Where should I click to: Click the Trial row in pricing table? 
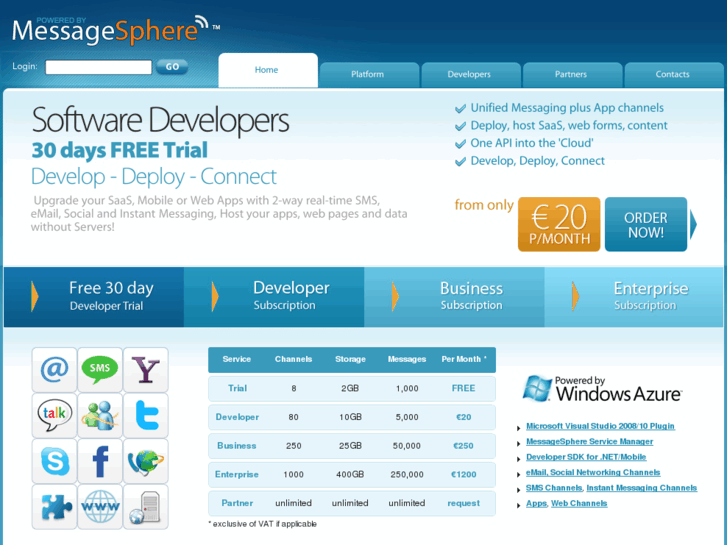tap(352, 389)
